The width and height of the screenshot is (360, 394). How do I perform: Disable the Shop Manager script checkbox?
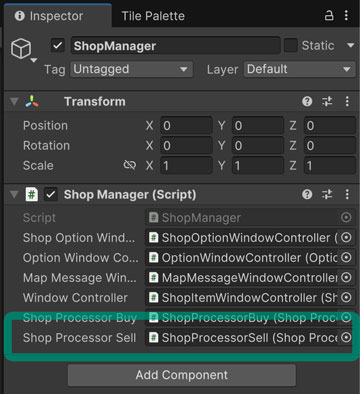(51, 194)
